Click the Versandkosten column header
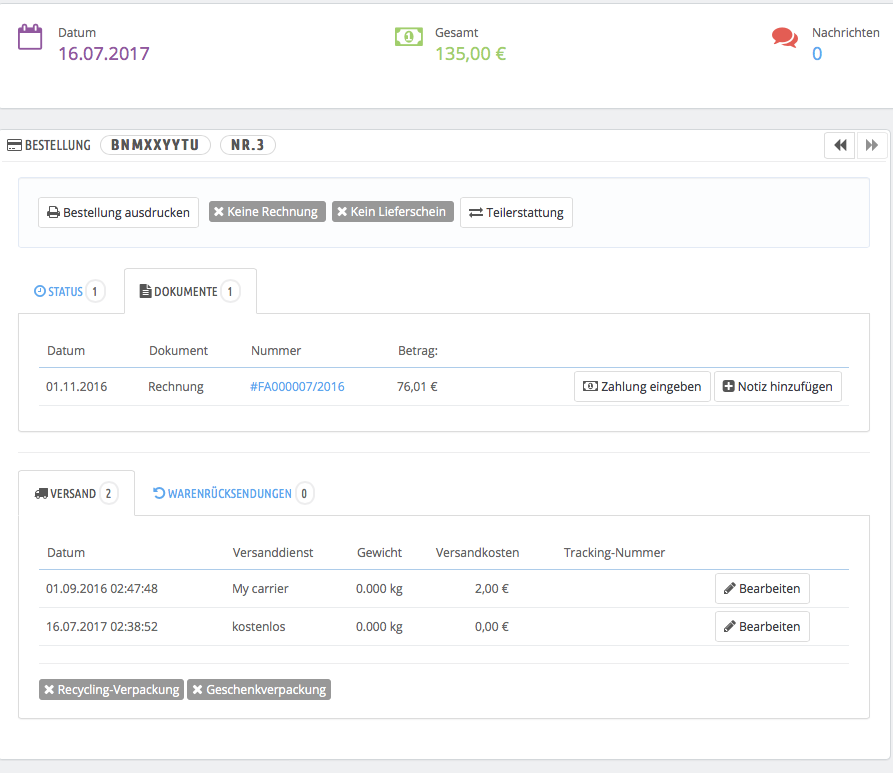Viewport: 893px width, 773px height. tap(477, 553)
